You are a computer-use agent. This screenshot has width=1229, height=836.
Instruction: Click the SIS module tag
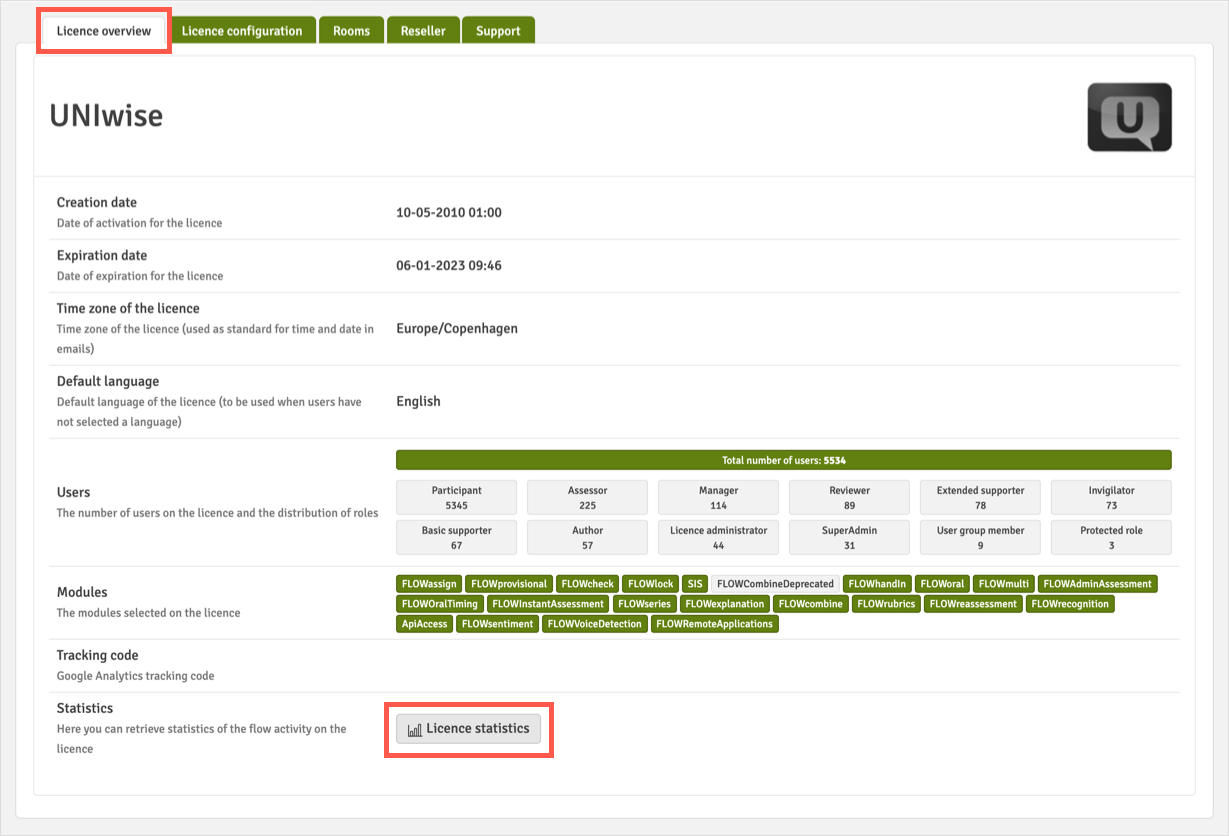point(696,584)
